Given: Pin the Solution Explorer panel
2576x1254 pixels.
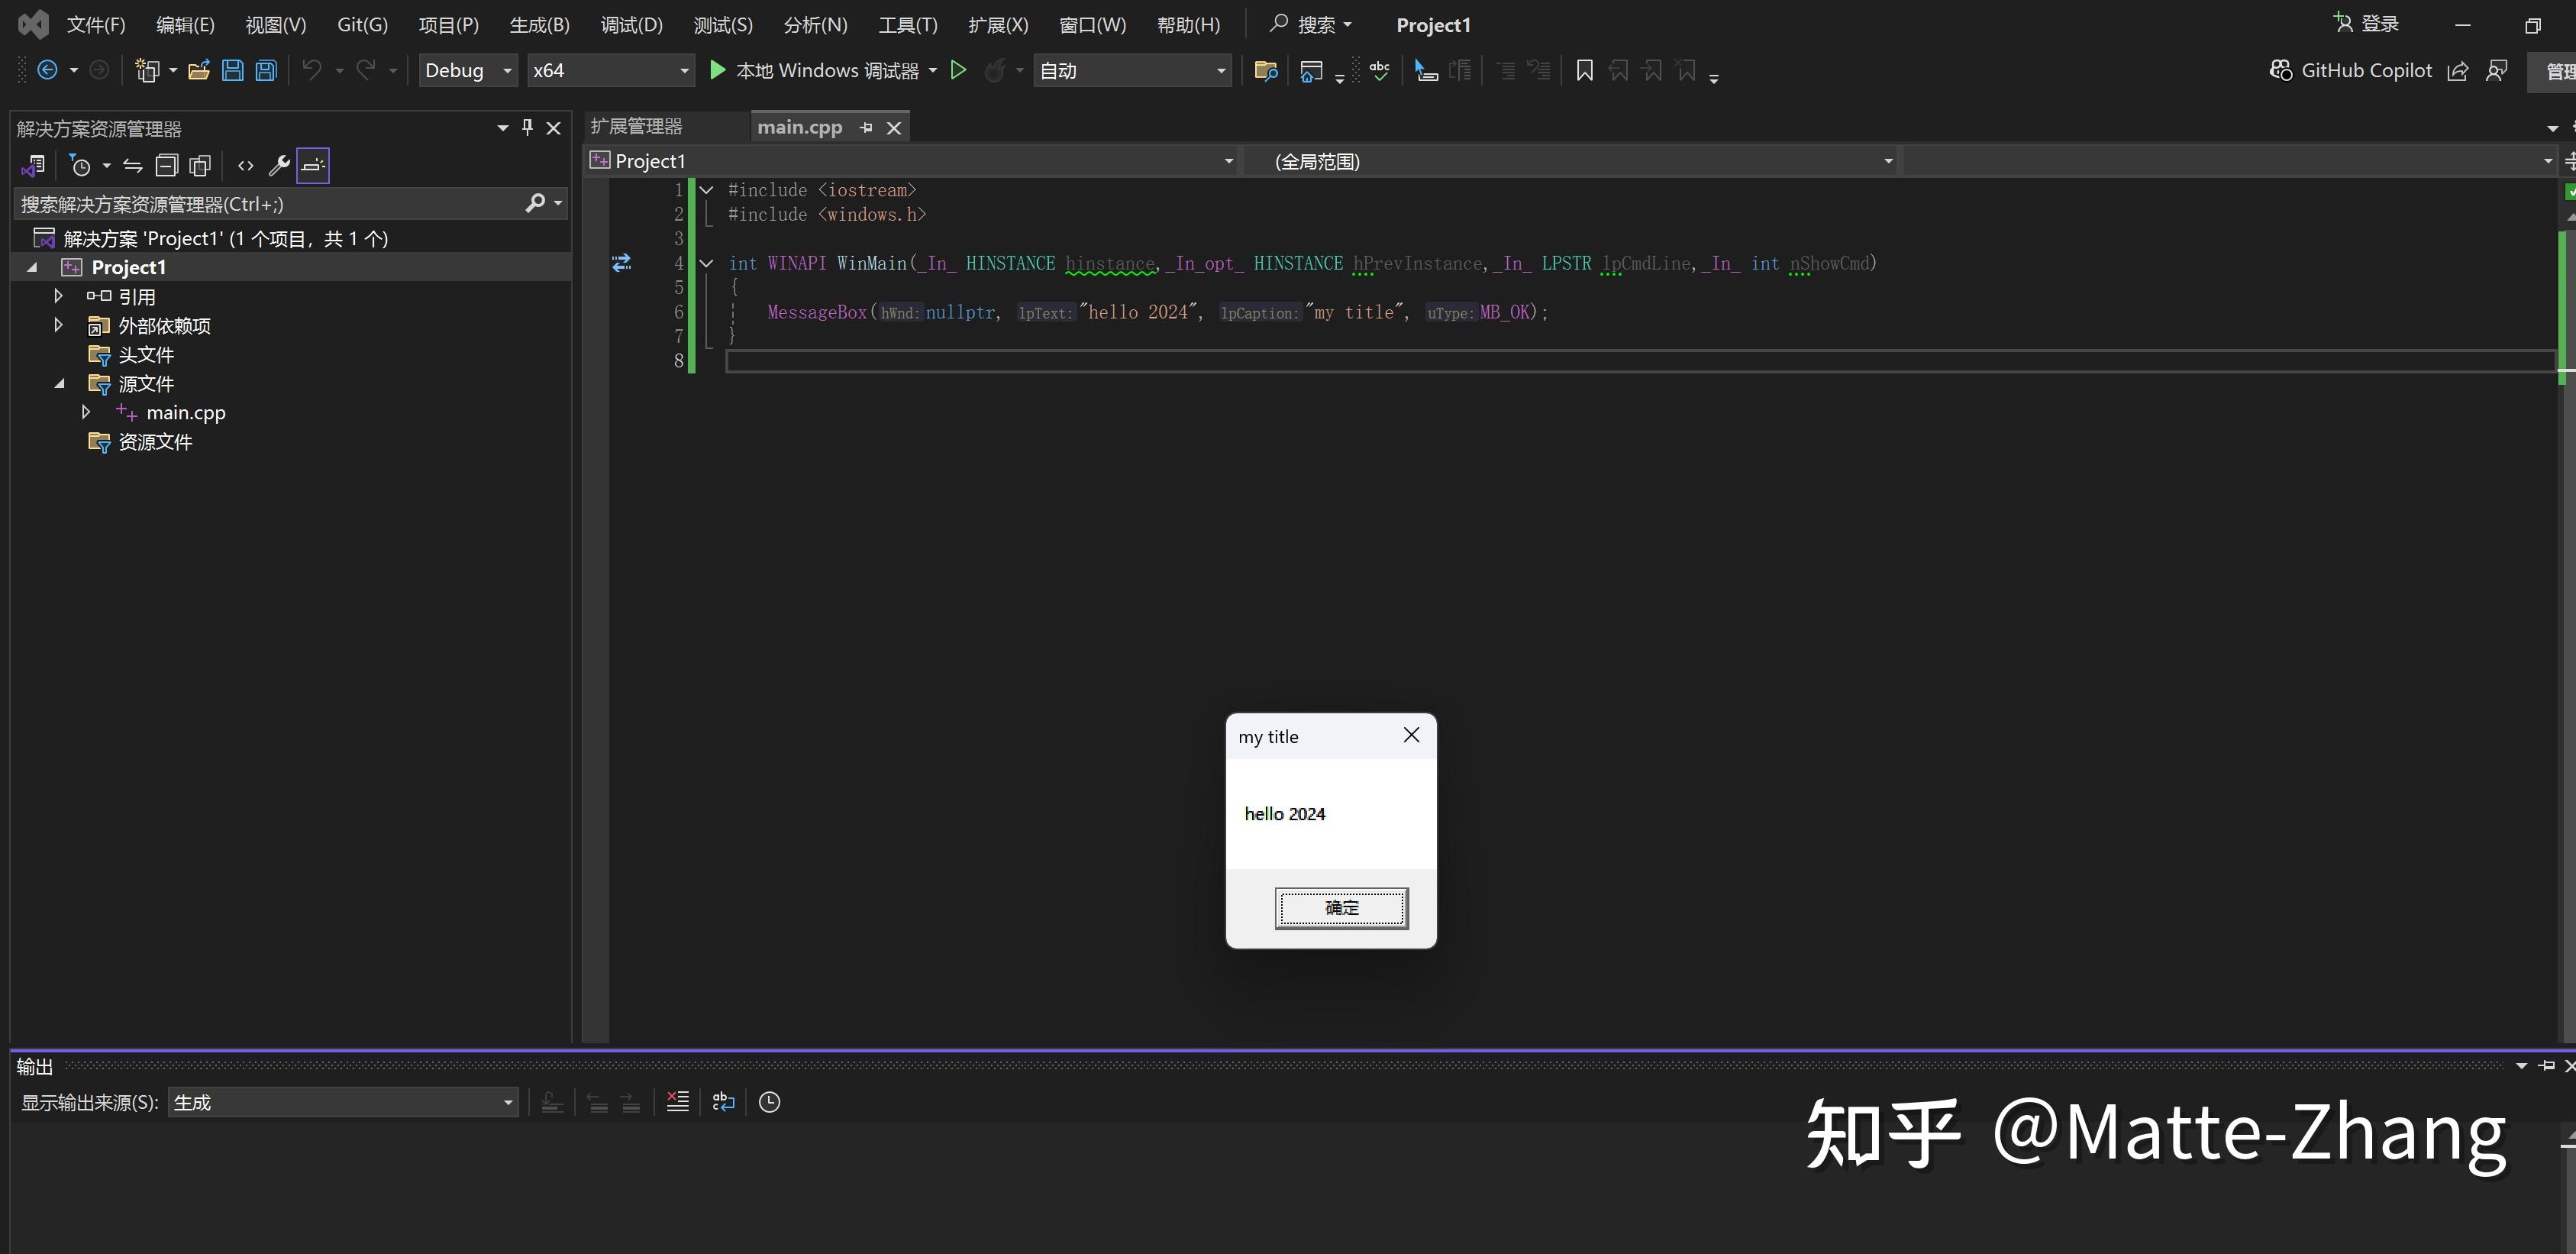Looking at the screenshot, I should [527, 128].
